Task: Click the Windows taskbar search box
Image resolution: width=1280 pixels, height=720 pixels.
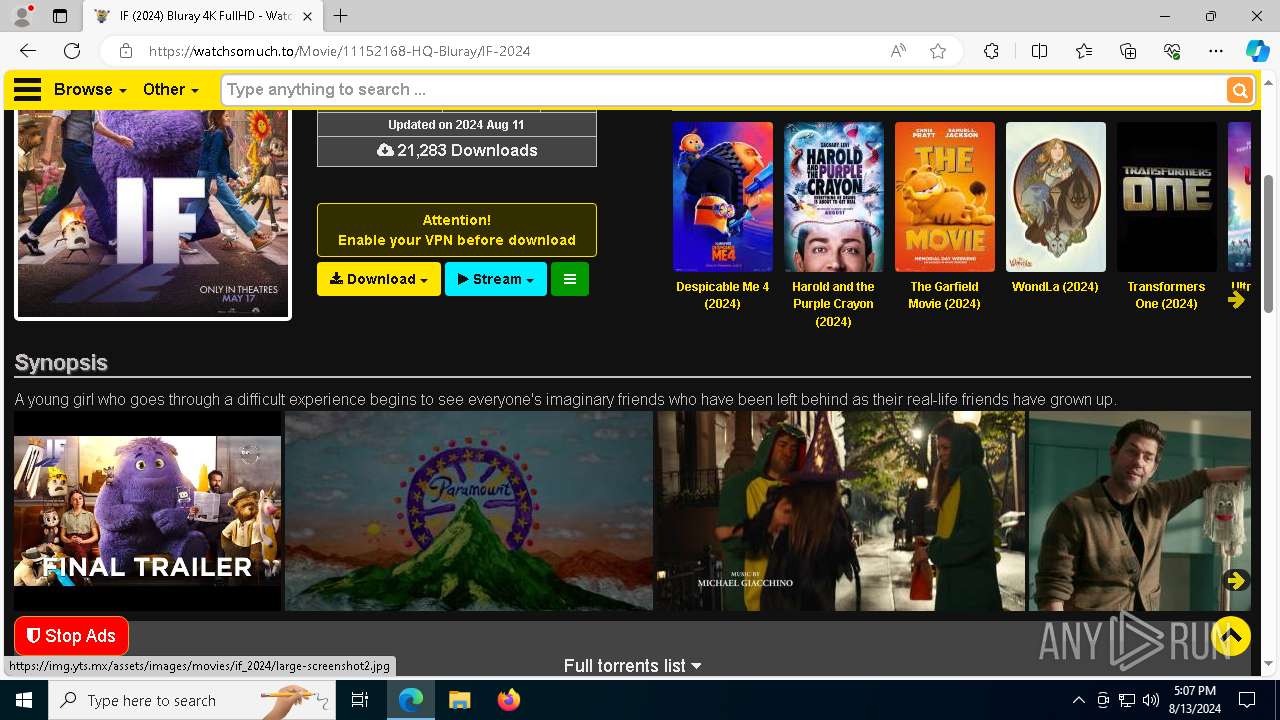Action: click(x=191, y=700)
